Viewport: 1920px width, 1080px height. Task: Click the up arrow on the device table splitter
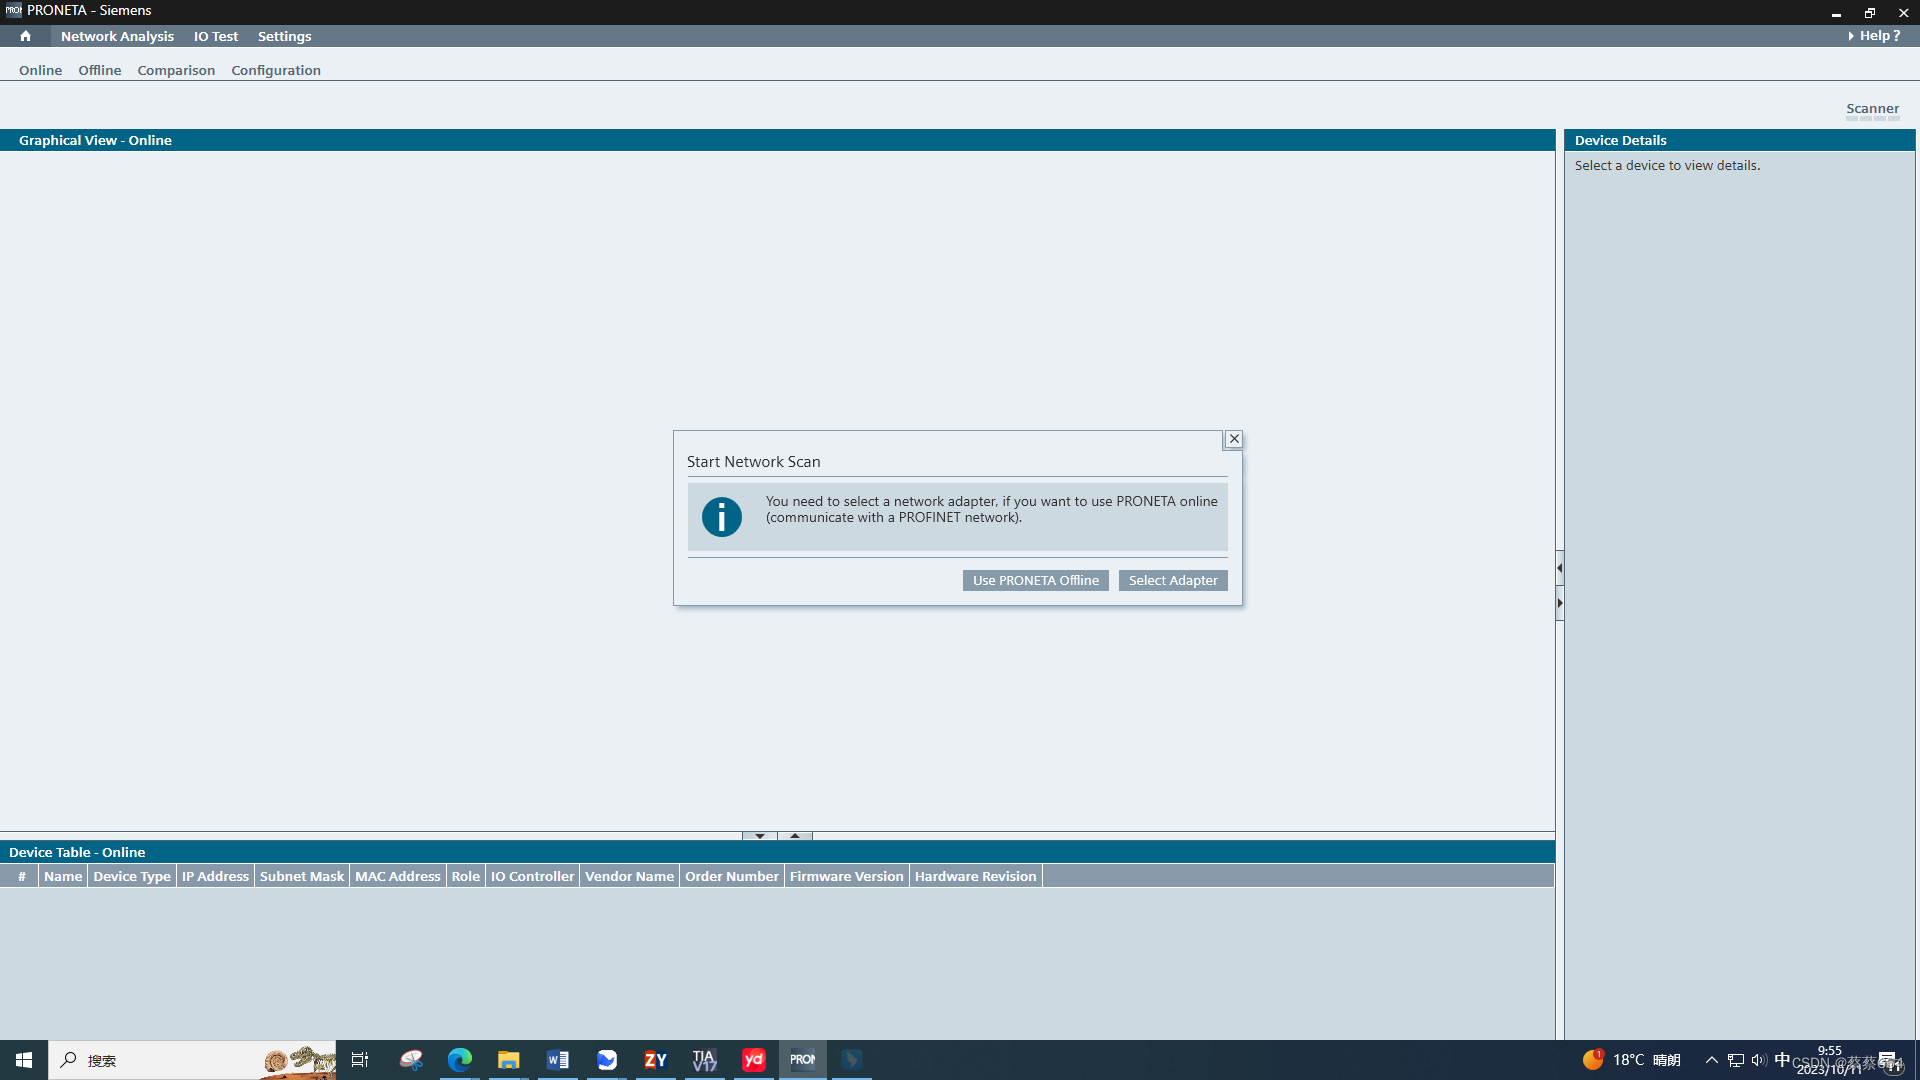point(795,836)
